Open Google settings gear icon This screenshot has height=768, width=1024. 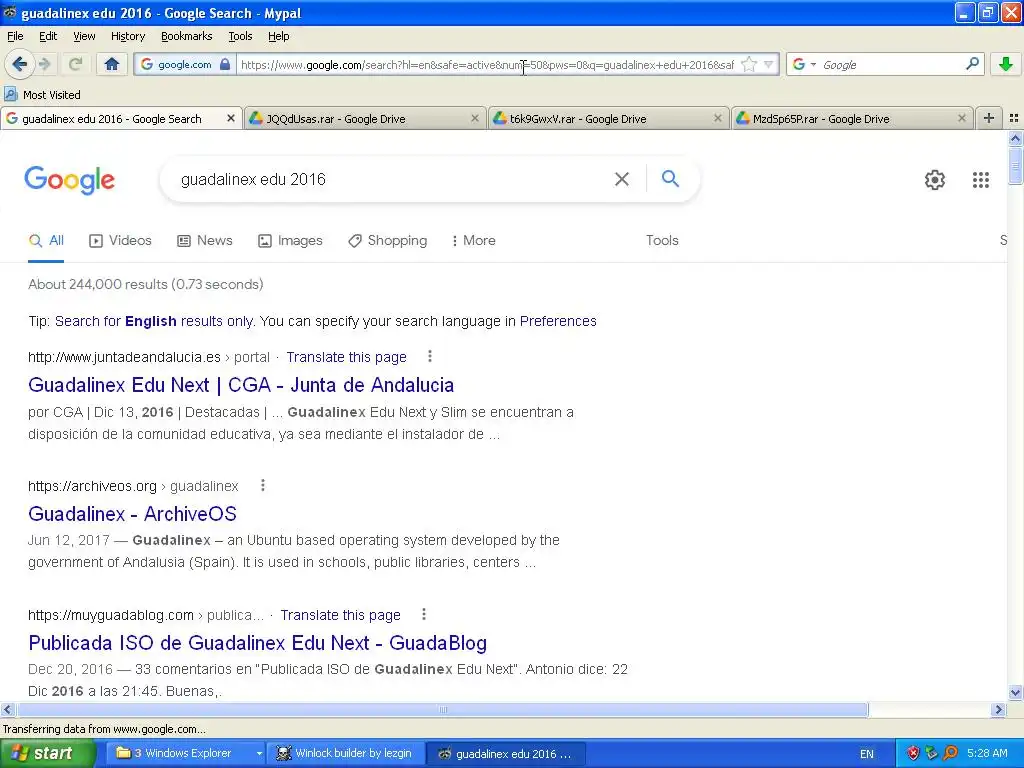coord(935,180)
